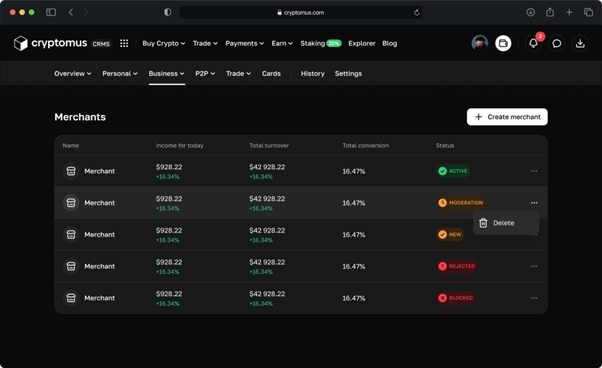Click the store icon of the Moderation merchant
The width and height of the screenshot is (602, 368).
click(71, 203)
